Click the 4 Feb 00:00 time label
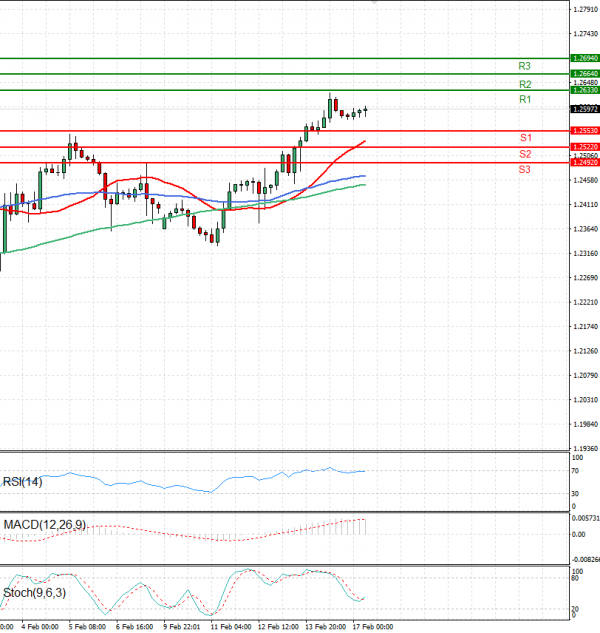The width and height of the screenshot is (600, 633). coord(40,627)
